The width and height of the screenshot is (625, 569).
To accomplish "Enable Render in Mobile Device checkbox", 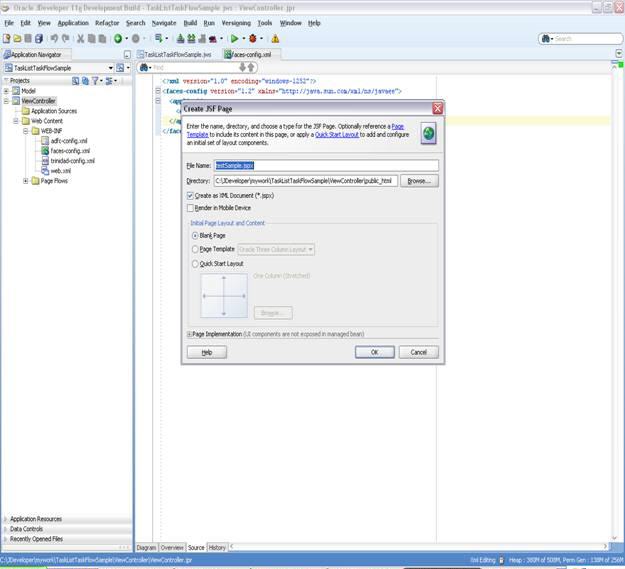I will point(190,208).
